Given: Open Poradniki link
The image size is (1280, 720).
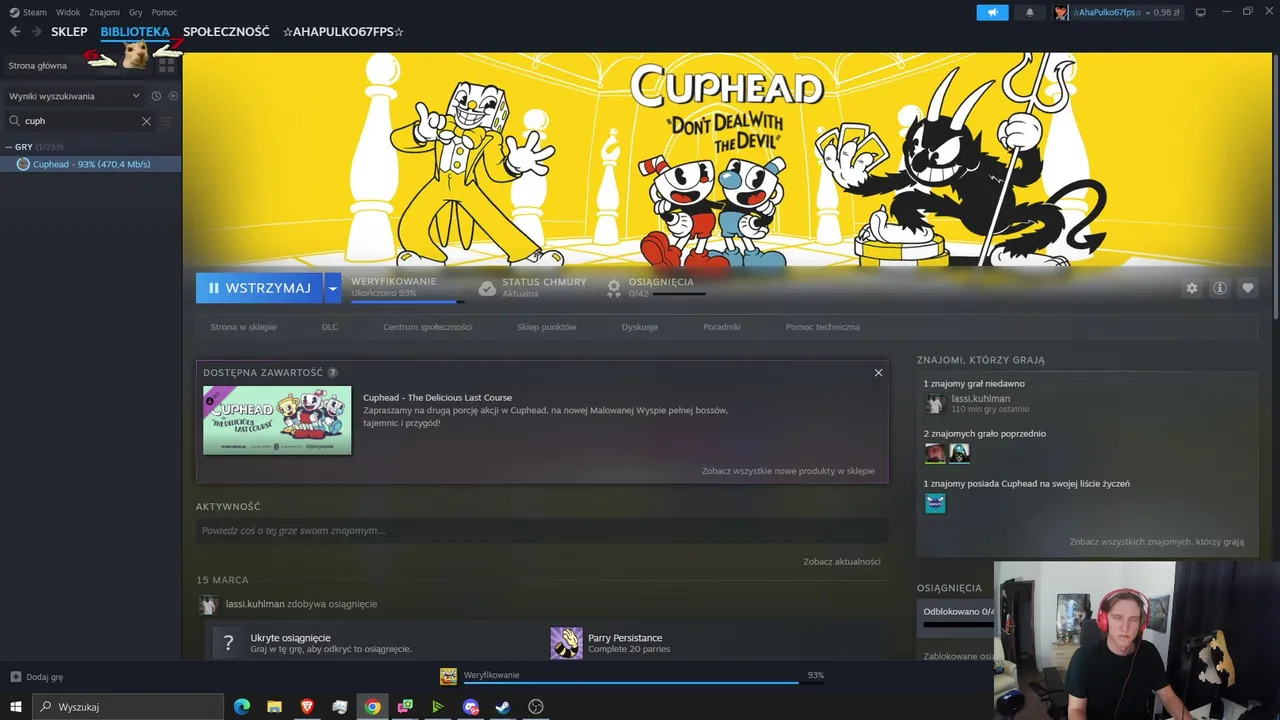Looking at the screenshot, I should [722, 327].
